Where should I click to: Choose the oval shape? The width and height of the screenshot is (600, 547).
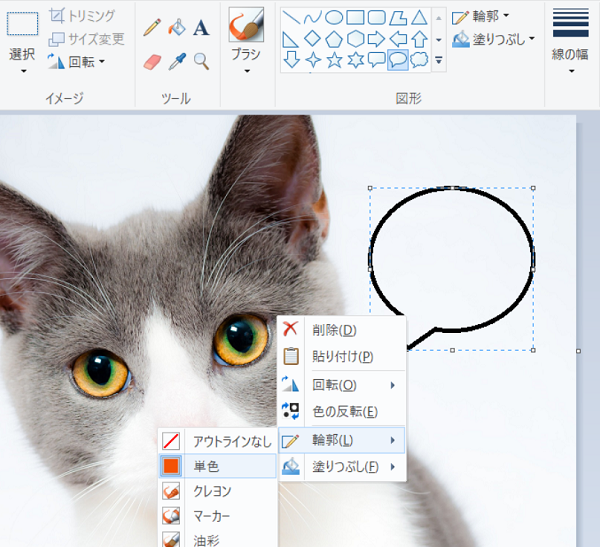pos(334,18)
